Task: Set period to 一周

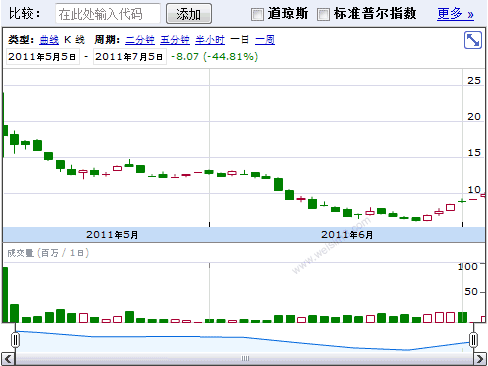Action: click(x=265, y=40)
